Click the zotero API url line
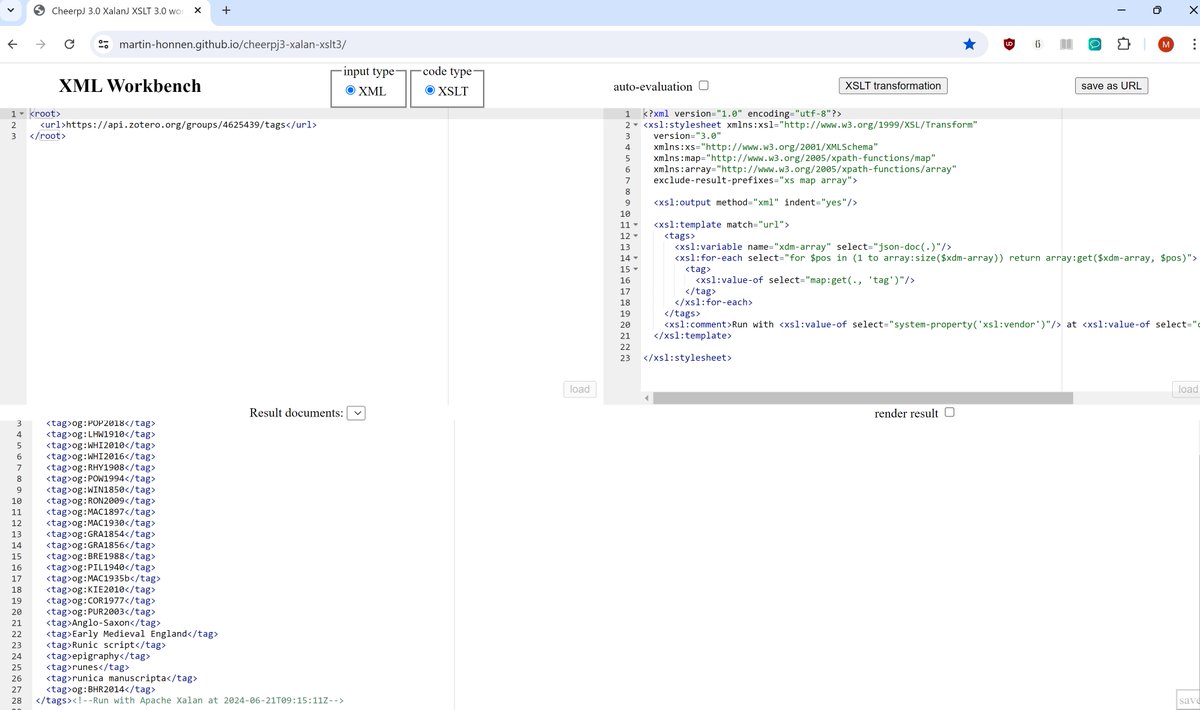Screen dimensions: 1200x710 tap(178, 125)
